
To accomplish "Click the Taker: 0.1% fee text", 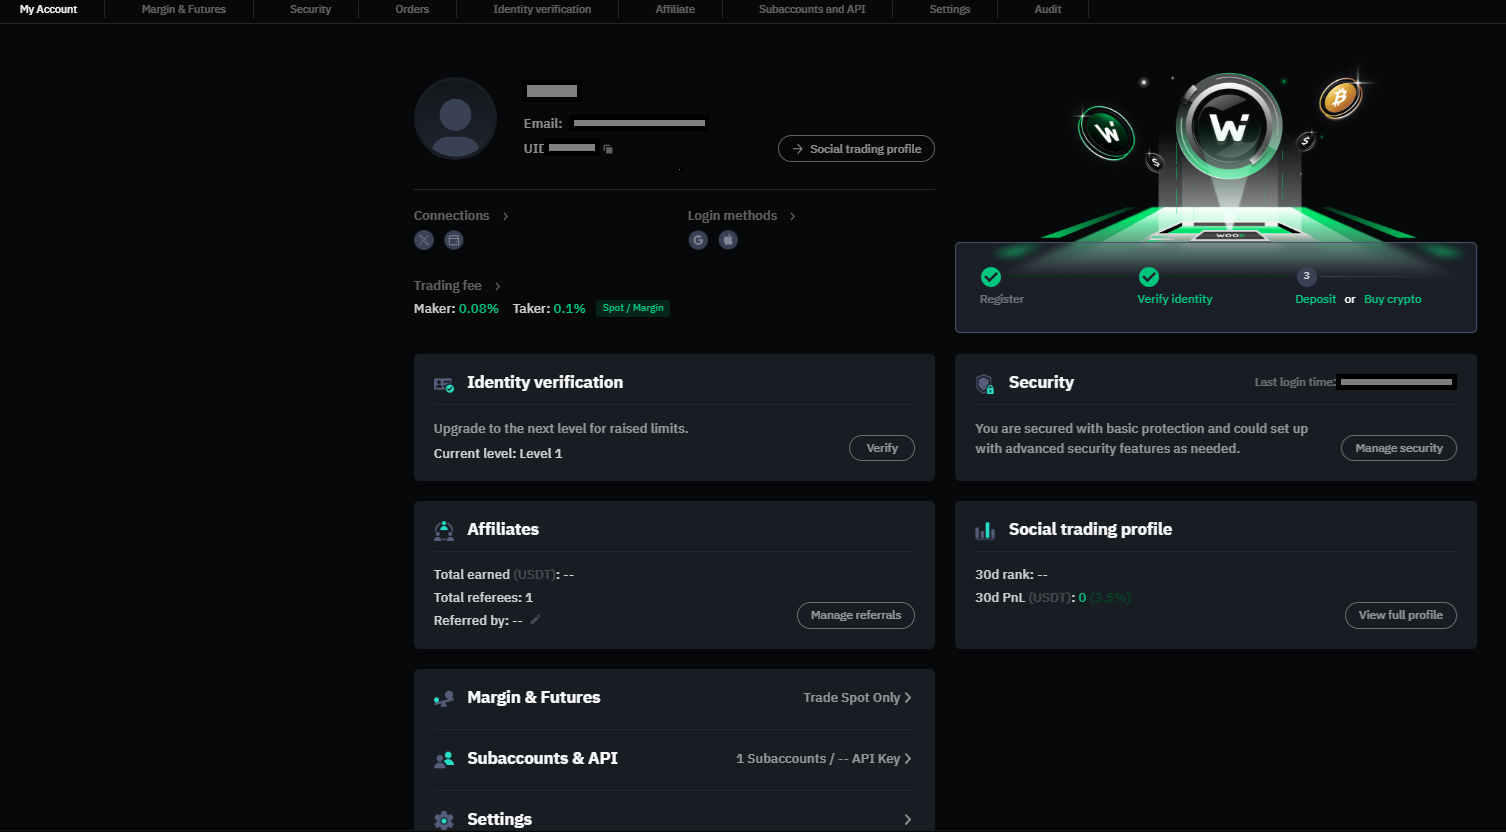I will [549, 309].
